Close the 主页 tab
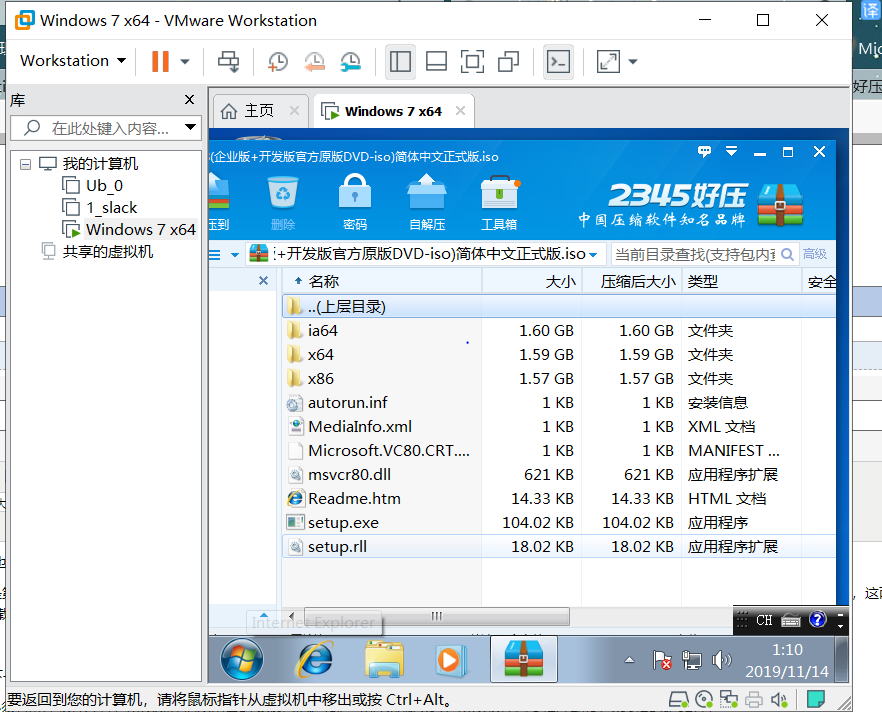Image resolution: width=882 pixels, height=712 pixels. click(x=294, y=111)
